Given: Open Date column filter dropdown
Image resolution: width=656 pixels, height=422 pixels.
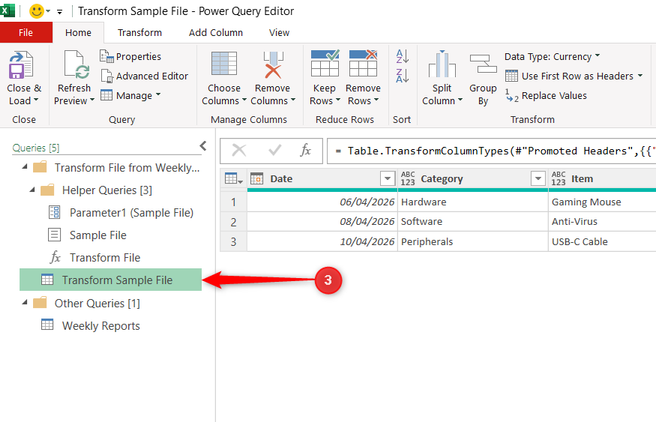Looking at the screenshot, I should click(388, 179).
